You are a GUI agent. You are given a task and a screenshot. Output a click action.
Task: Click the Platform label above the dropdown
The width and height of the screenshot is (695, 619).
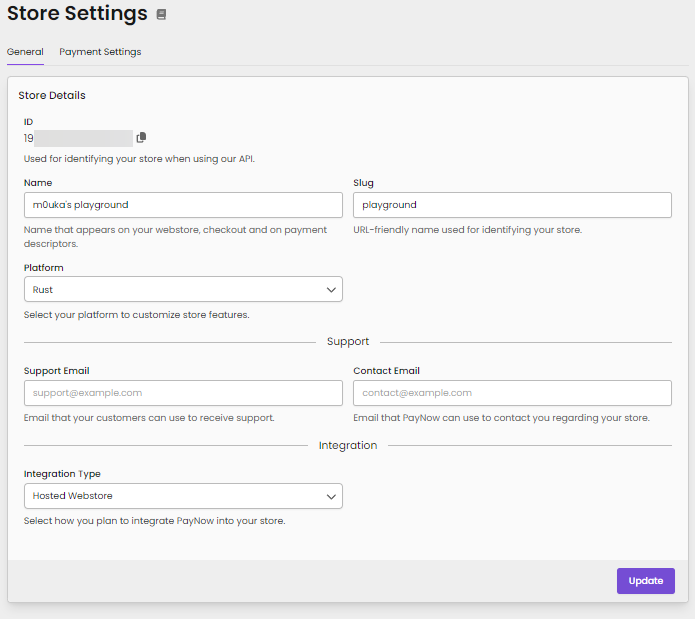[x=45, y=268]
